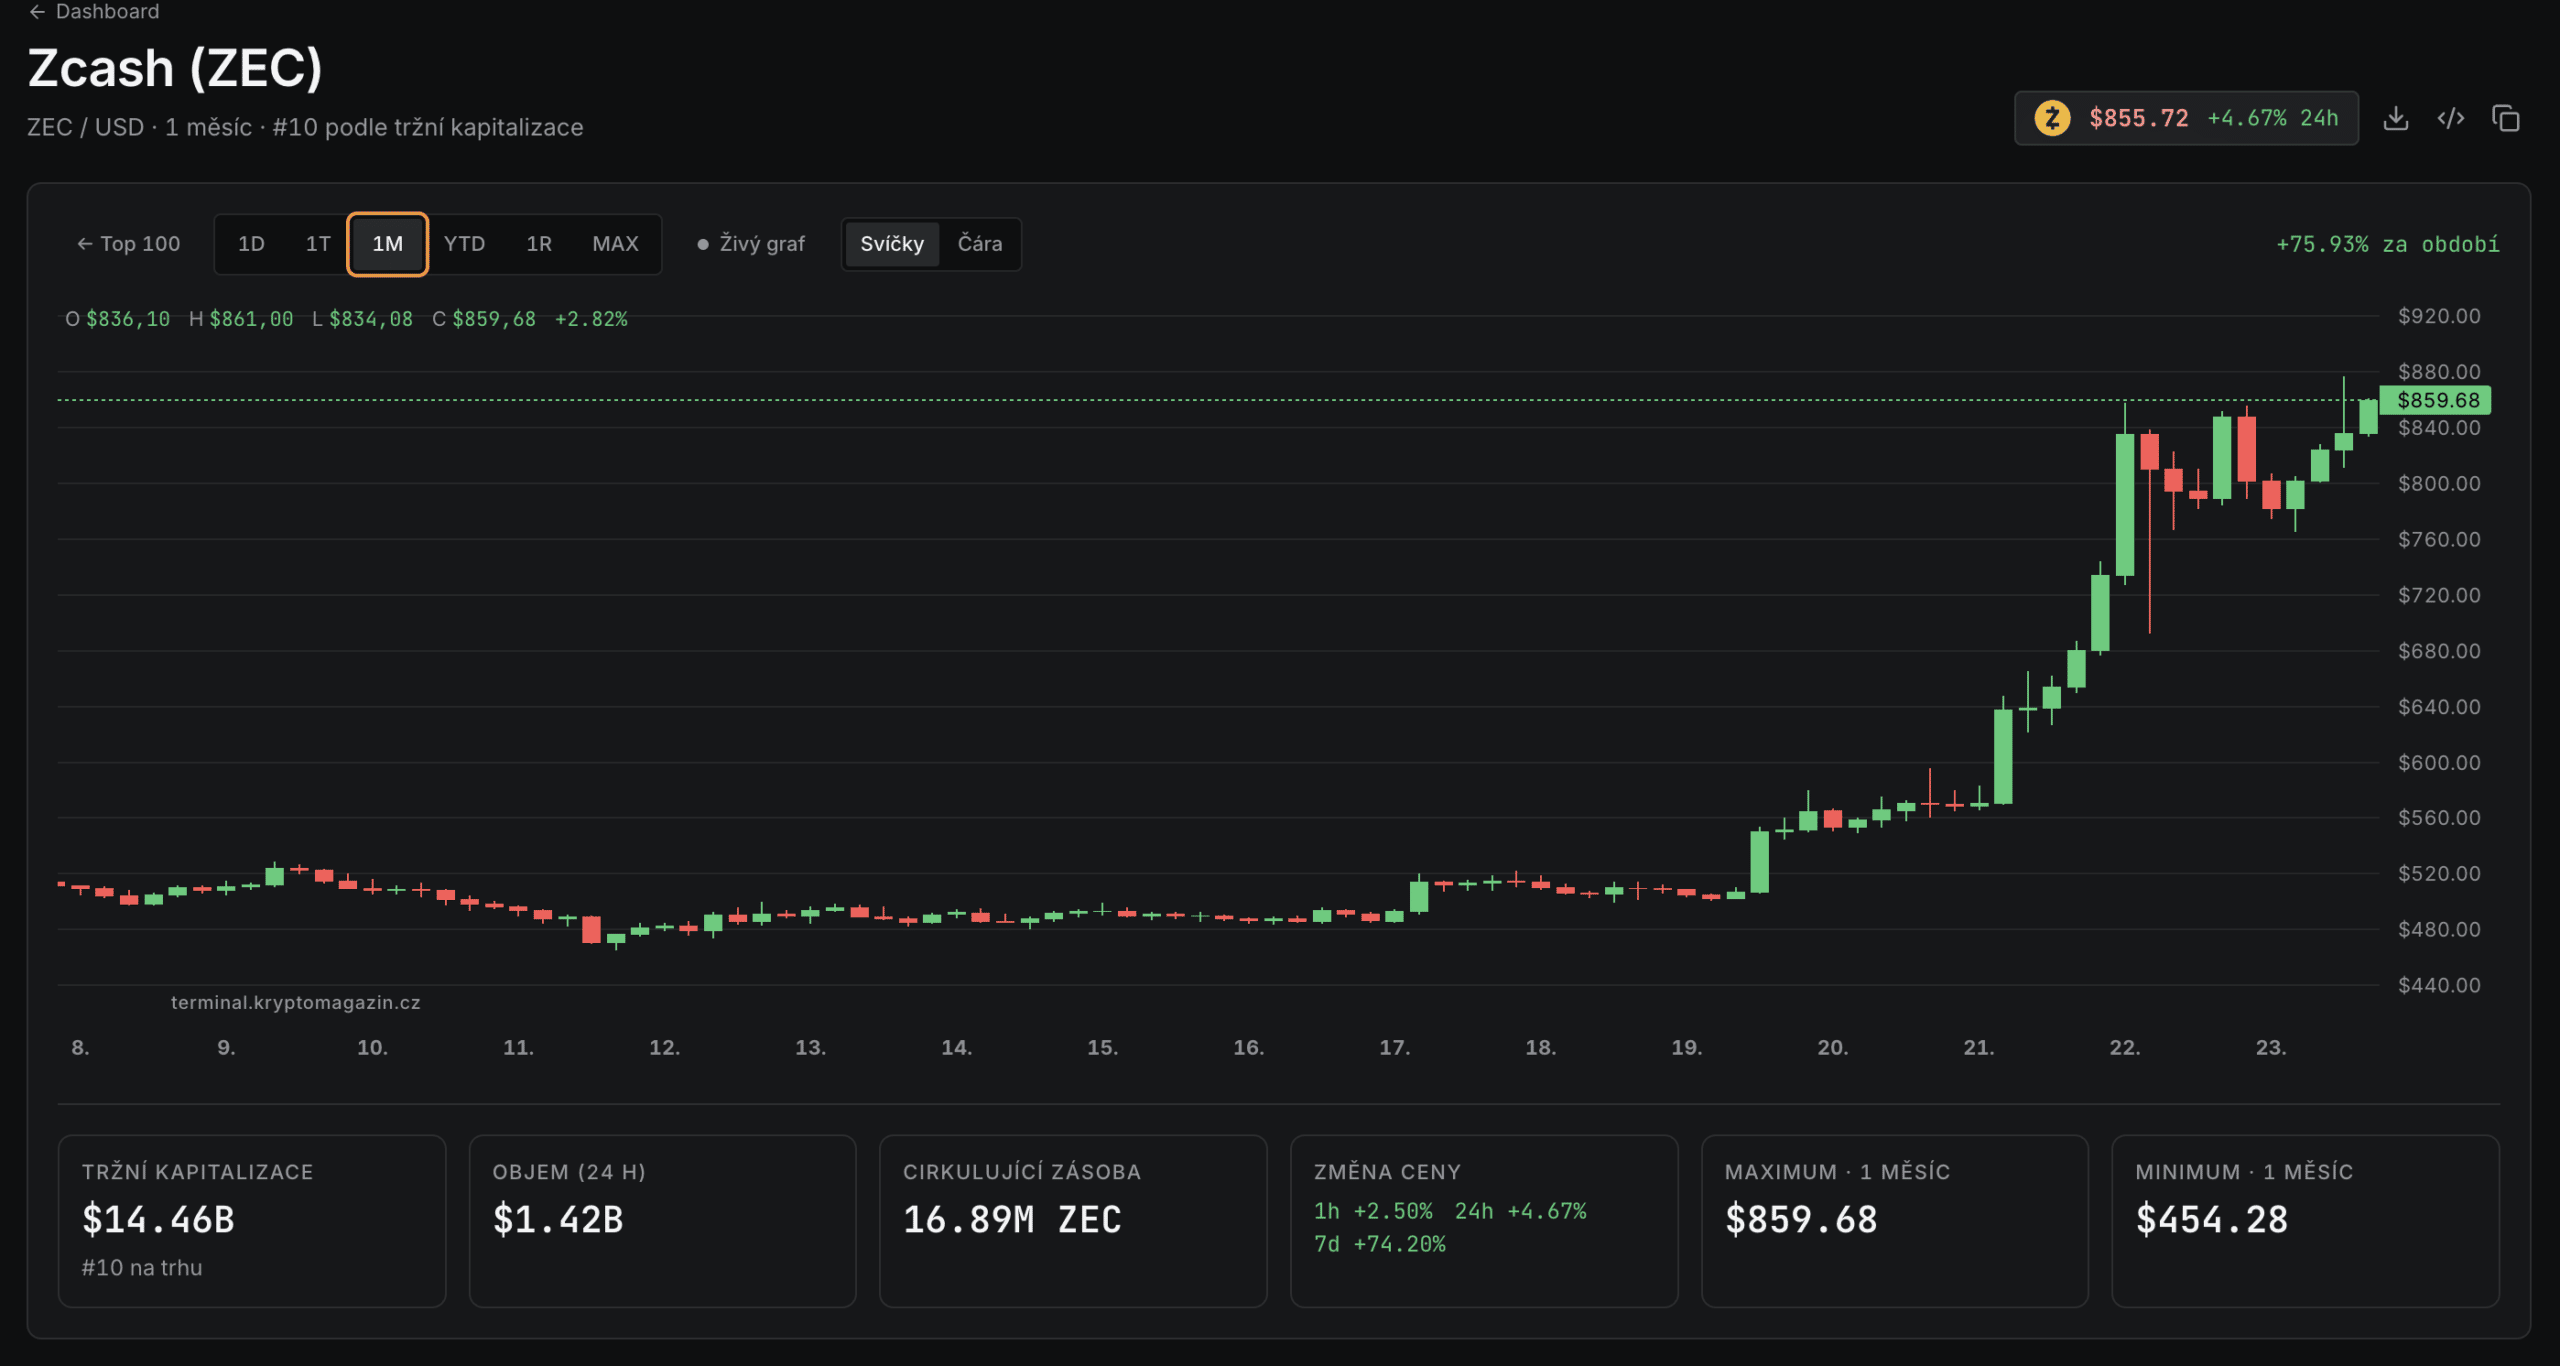Select the YTD timeframe tab
The image size is (2560, 1366).
(x=464, y=244)
